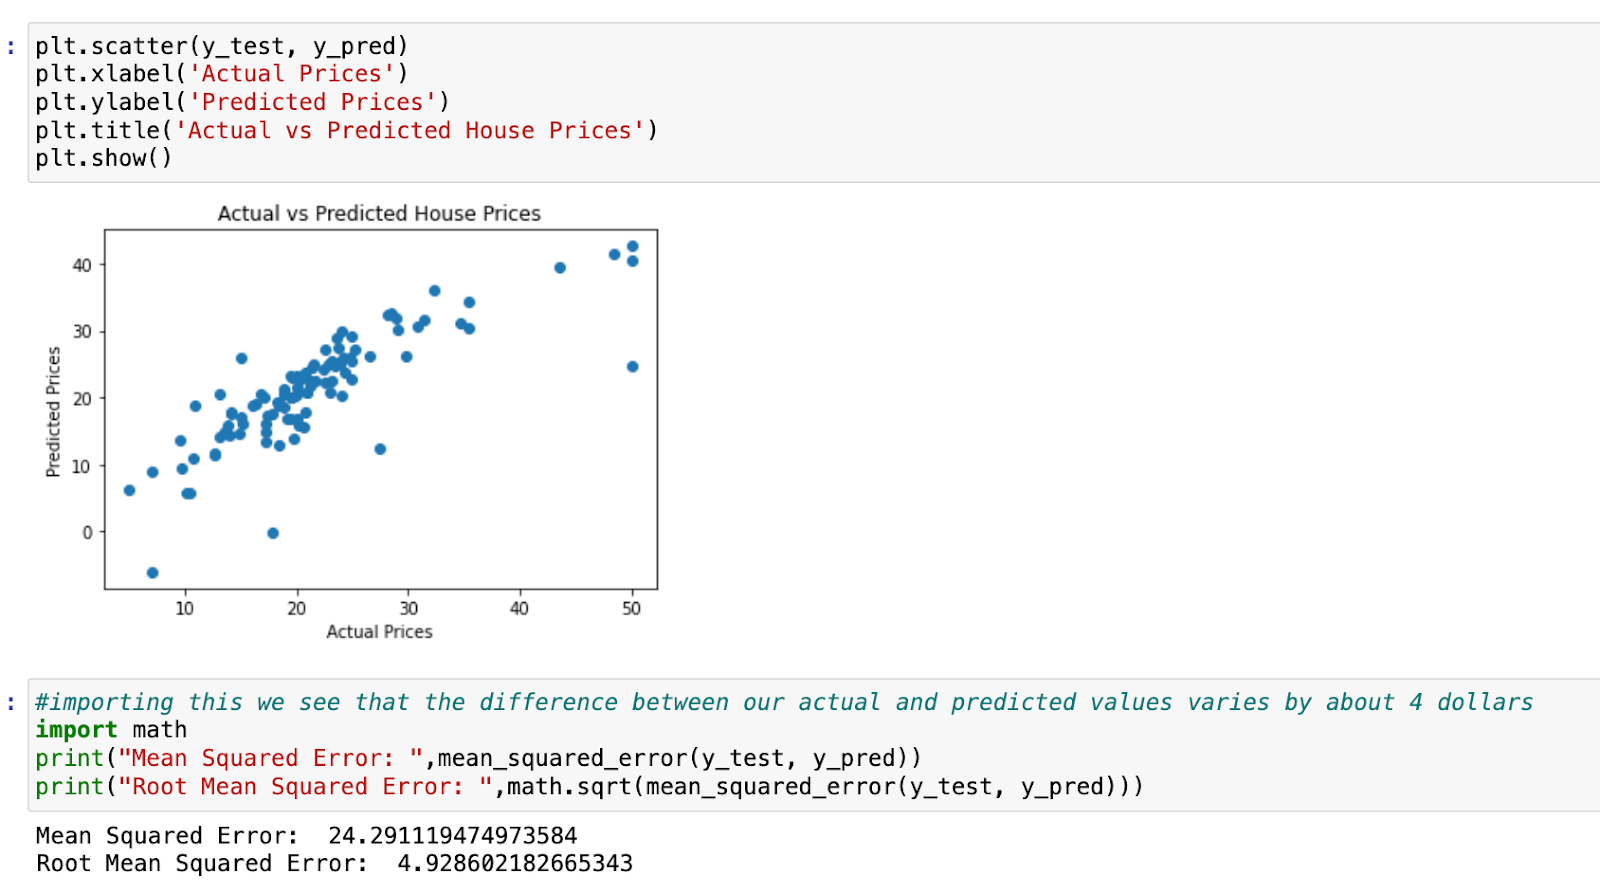Click the plt.scatter(y_test, y_pred) code line
Screen dimensions: 1600x893
tap(221, 46)
